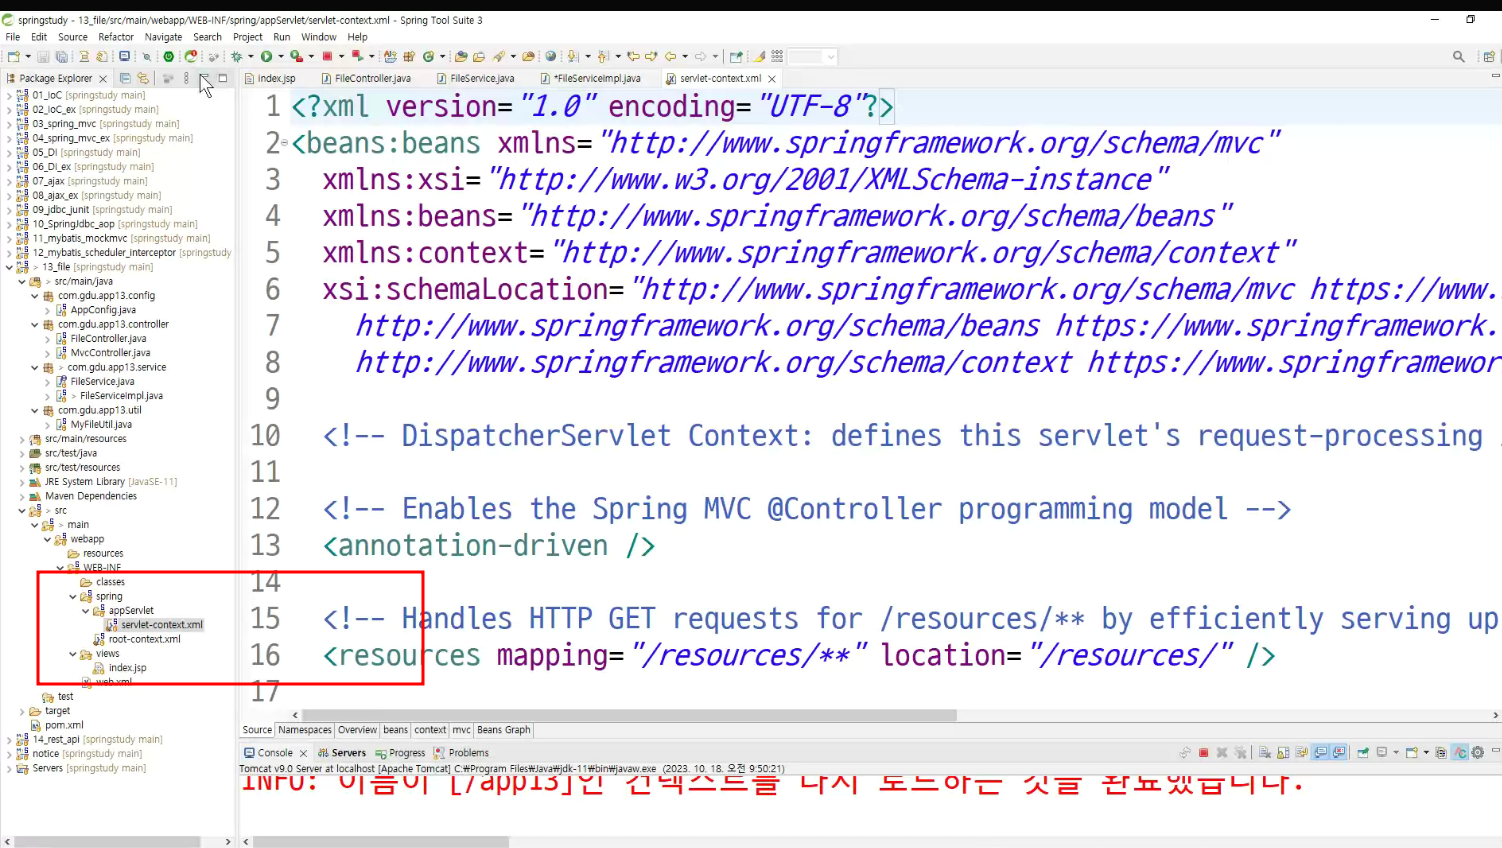Click the magnifier search icon at the toolbar's right
Screen dimensions: 1502x848
(1459, 57)
